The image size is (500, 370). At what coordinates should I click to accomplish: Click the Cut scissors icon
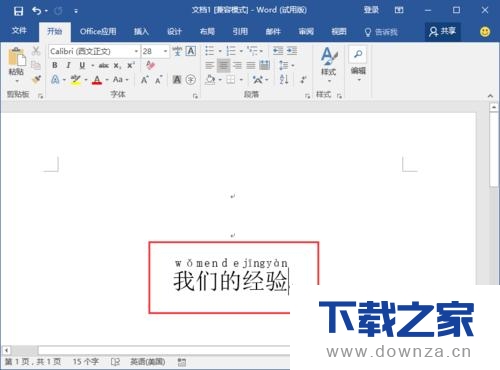click(x=36, y=51)
